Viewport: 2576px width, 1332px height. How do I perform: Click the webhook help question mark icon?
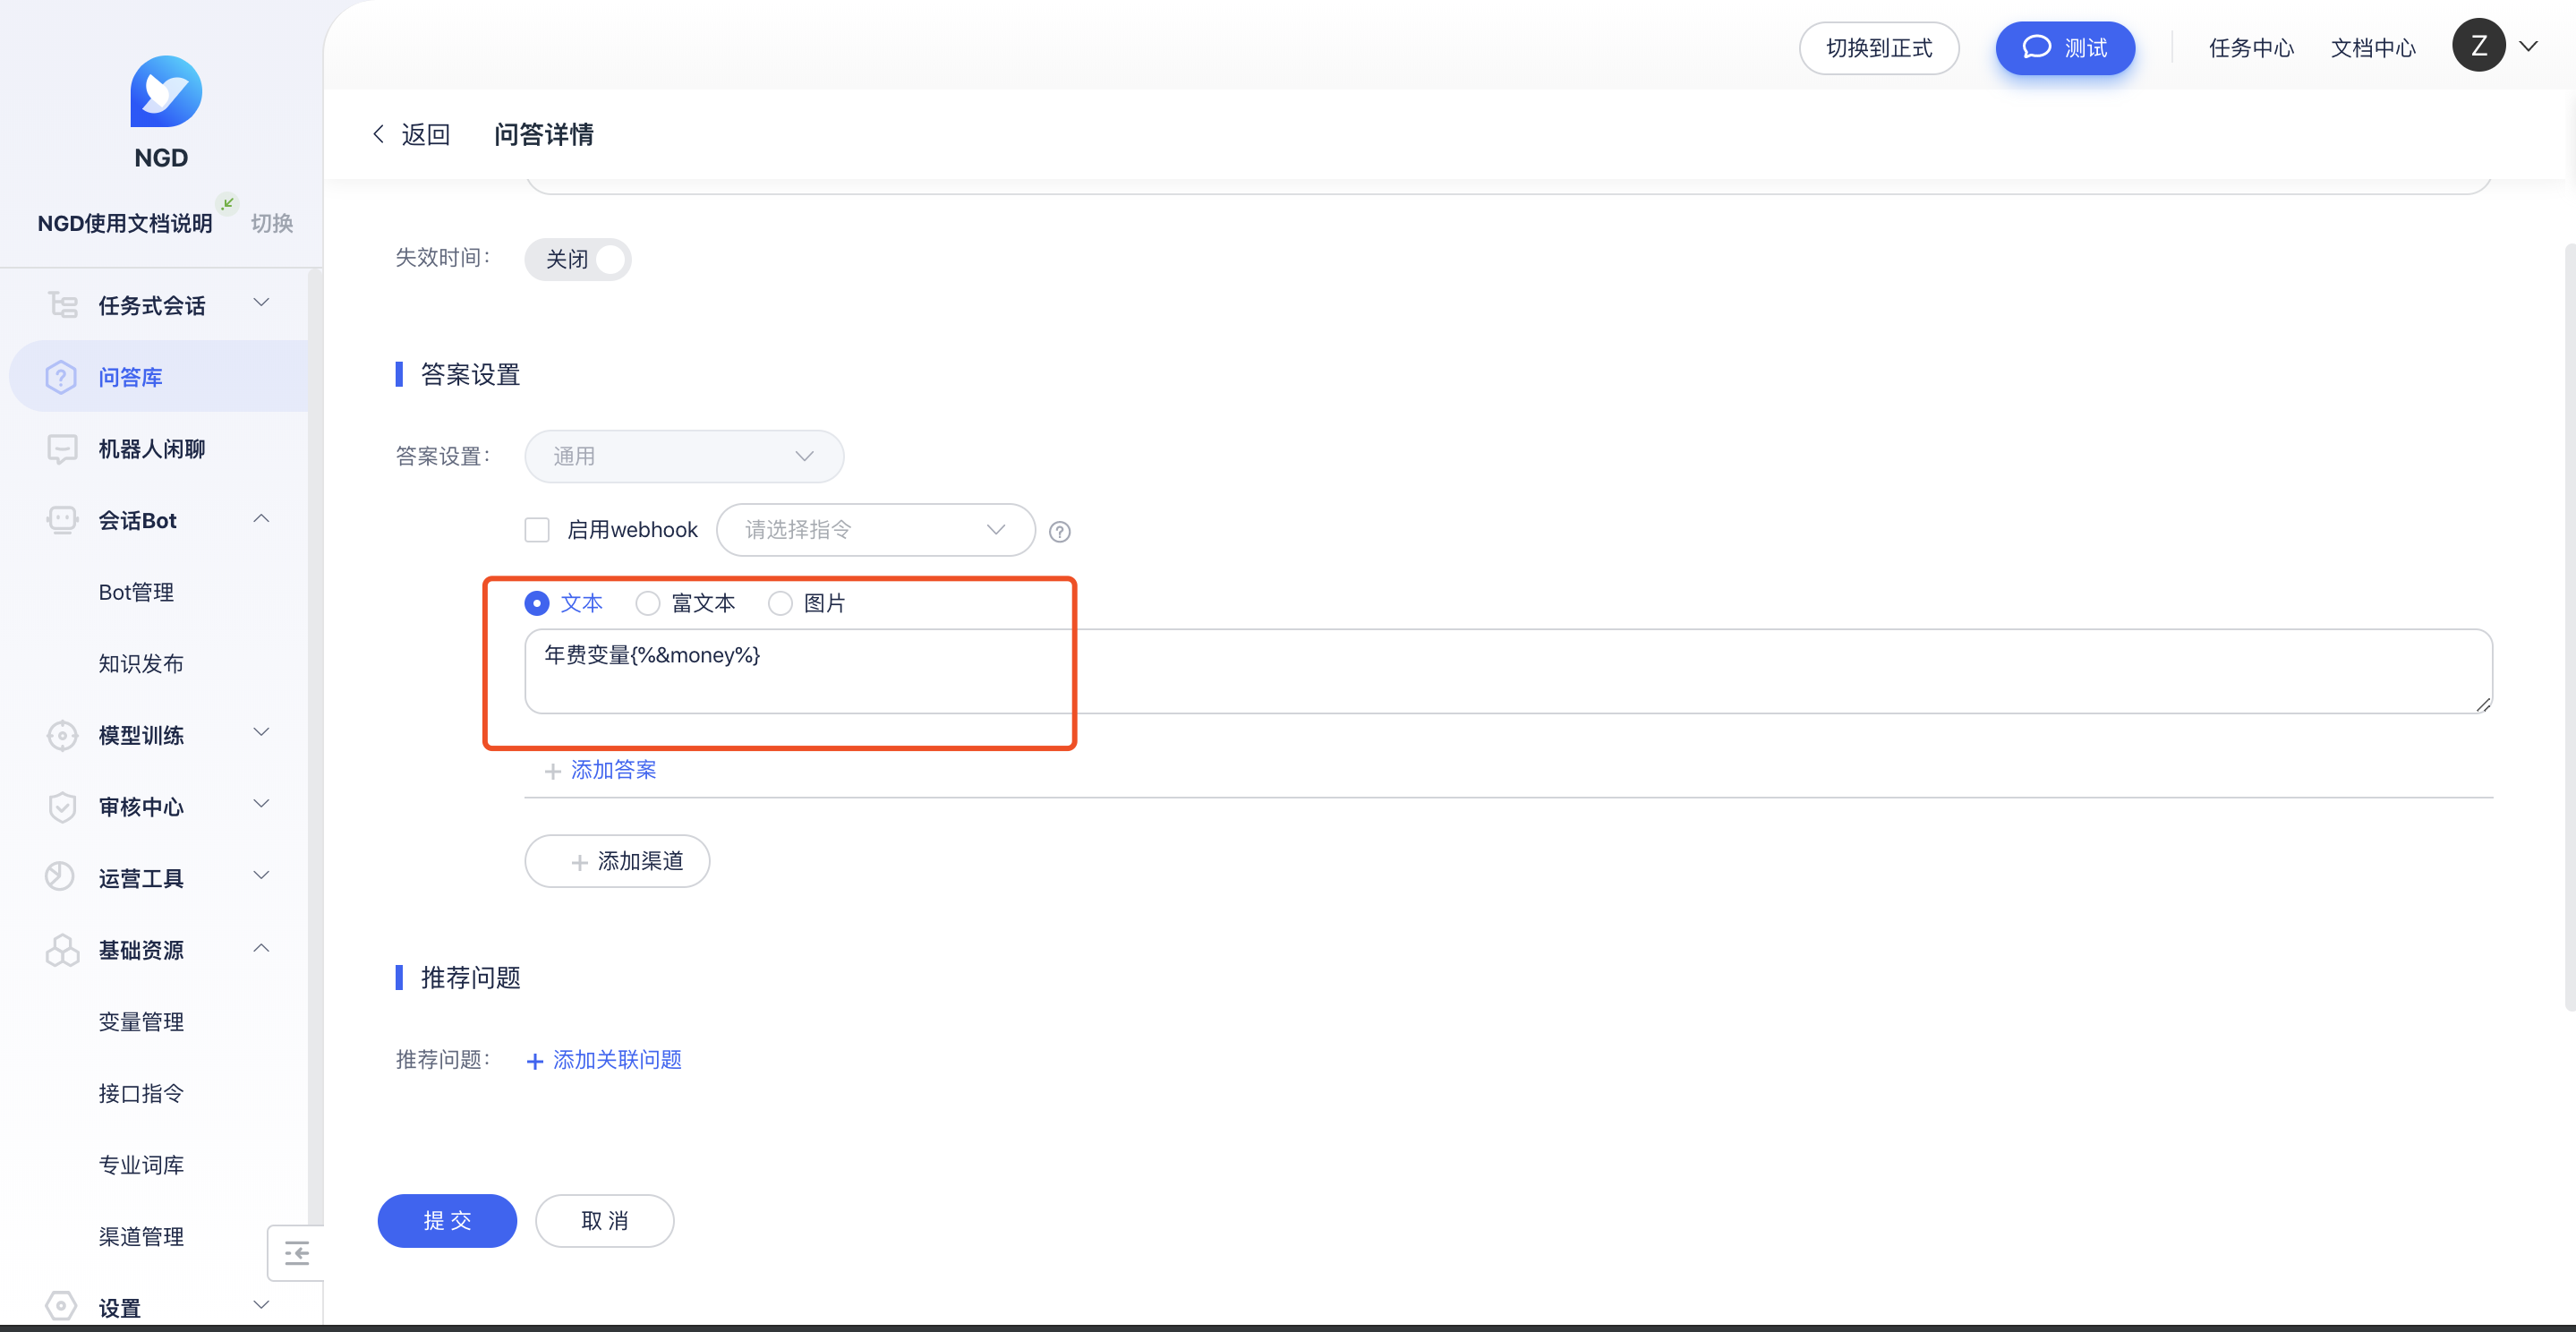point(1060,532)
